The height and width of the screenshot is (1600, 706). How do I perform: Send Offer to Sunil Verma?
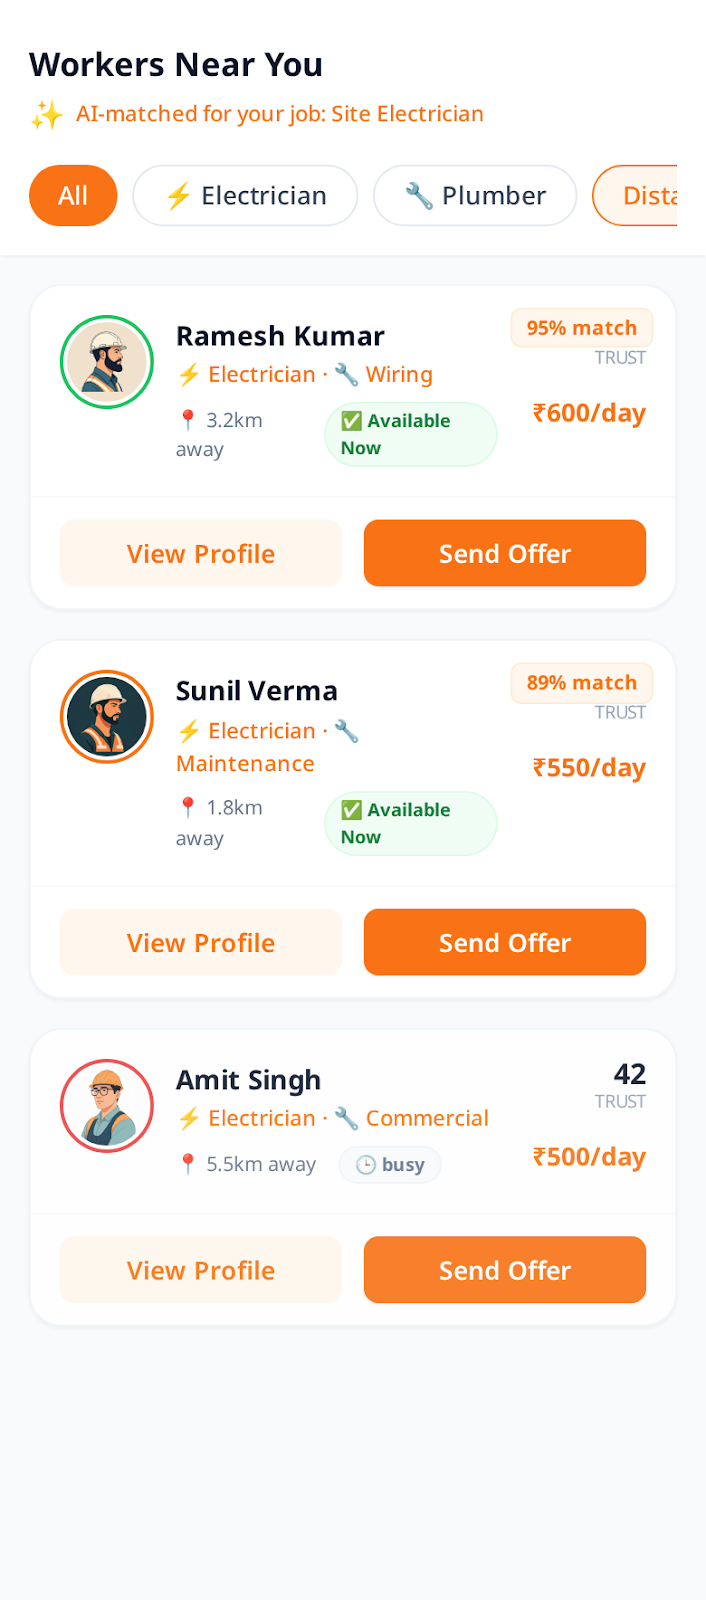(505, 942)
